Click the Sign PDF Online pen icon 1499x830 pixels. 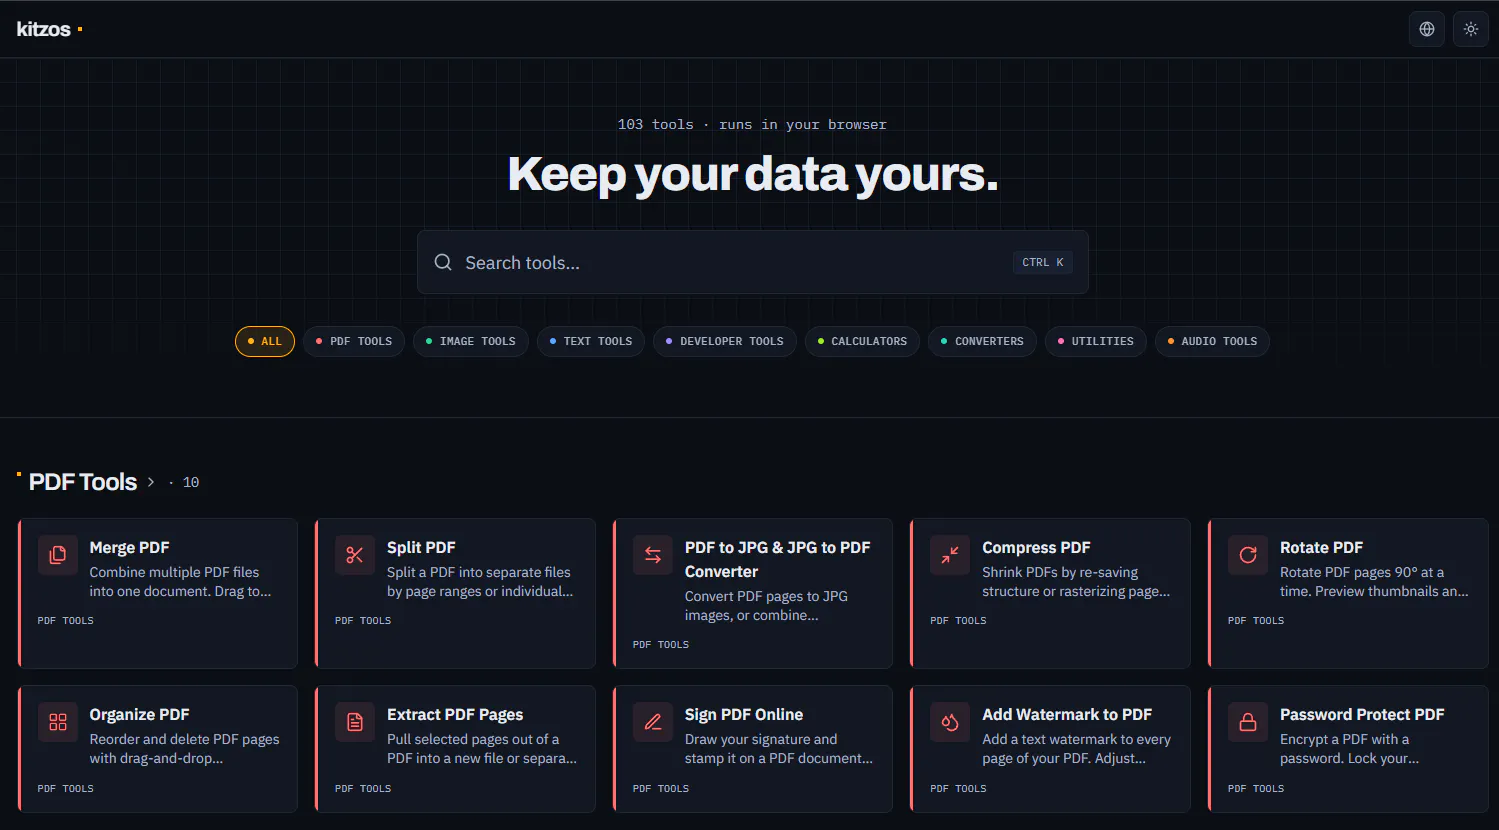point(653,722)
